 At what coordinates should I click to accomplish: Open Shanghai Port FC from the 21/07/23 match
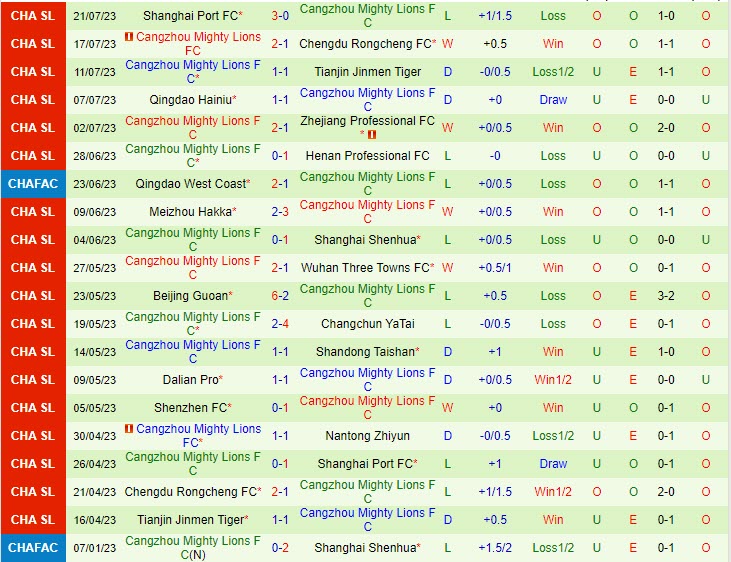click(191, 16)
